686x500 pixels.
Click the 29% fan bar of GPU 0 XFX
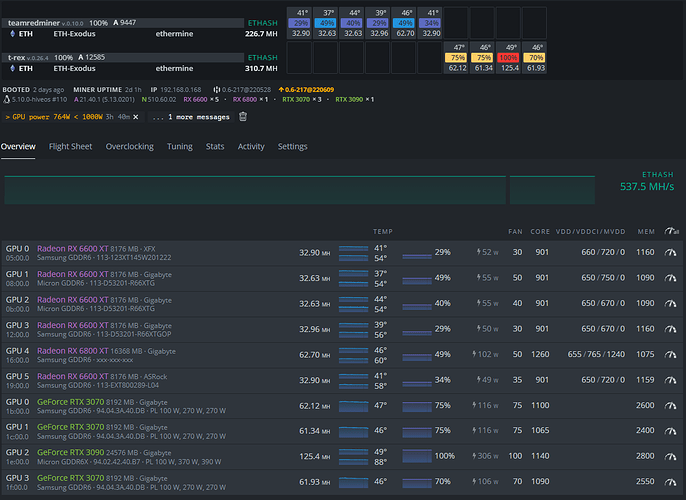point(417,255)
